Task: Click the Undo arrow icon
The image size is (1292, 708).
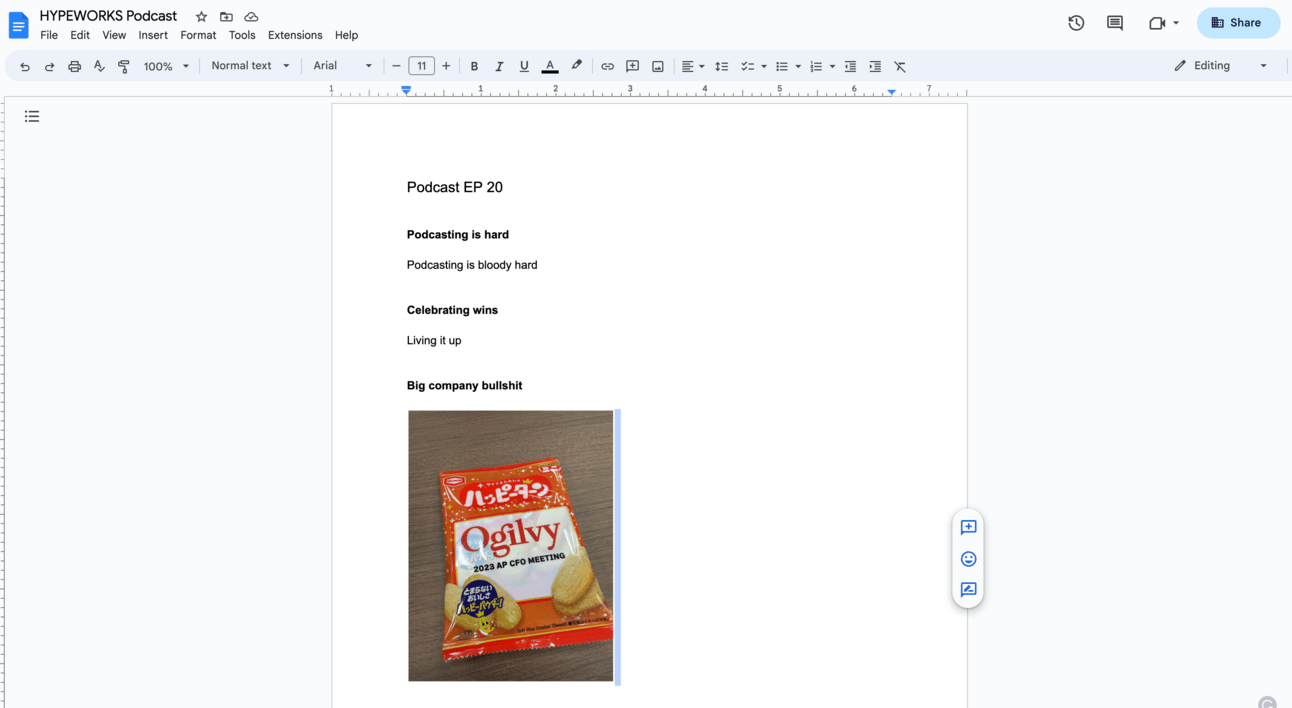Action: [x=24, y=66]
